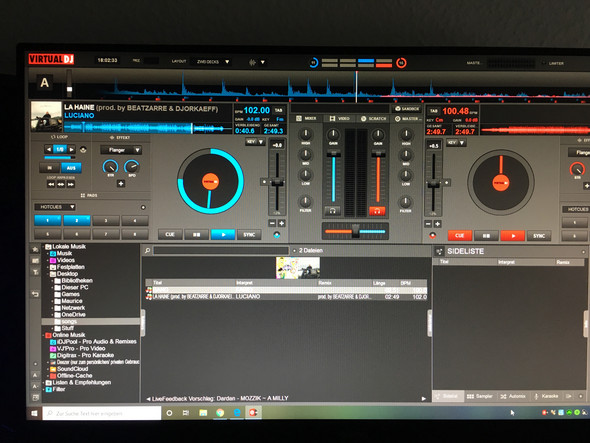Expand the Online Musik tree node
590x443 pixels.
point(44,335)
